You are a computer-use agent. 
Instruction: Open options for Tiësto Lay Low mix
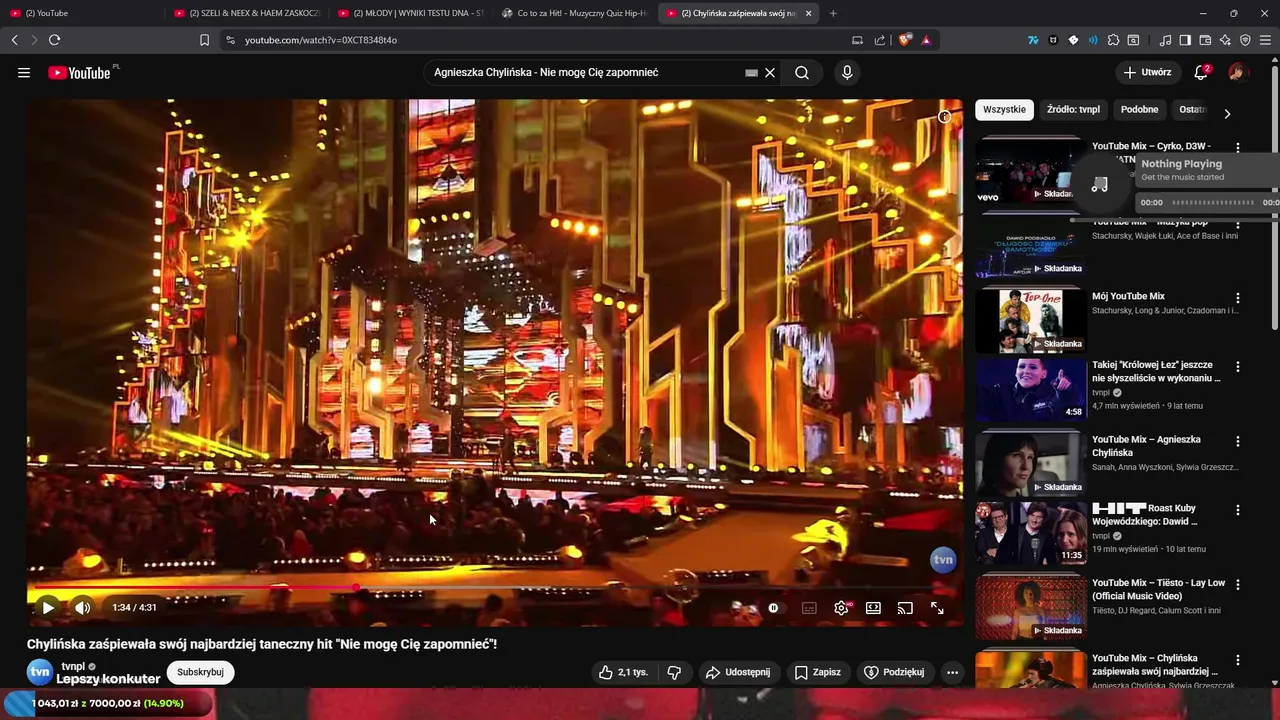[x=1237, y=584]
